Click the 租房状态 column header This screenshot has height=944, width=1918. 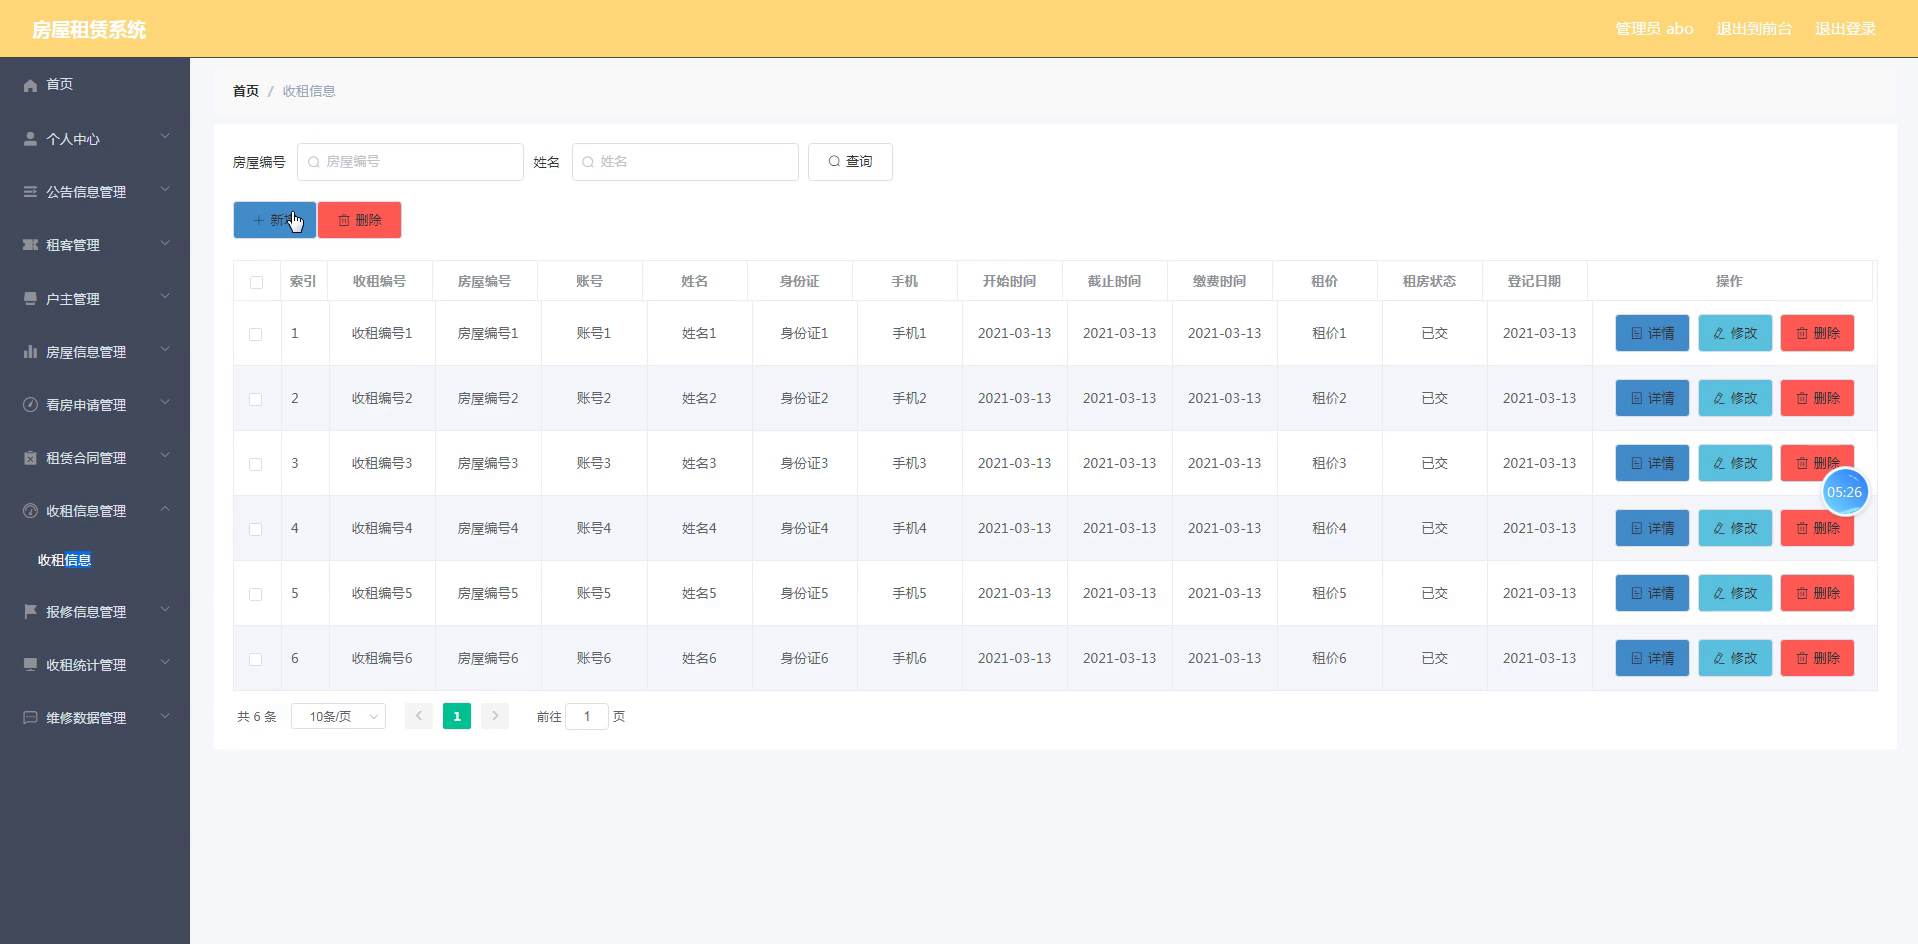click(x=1429, y=282)
